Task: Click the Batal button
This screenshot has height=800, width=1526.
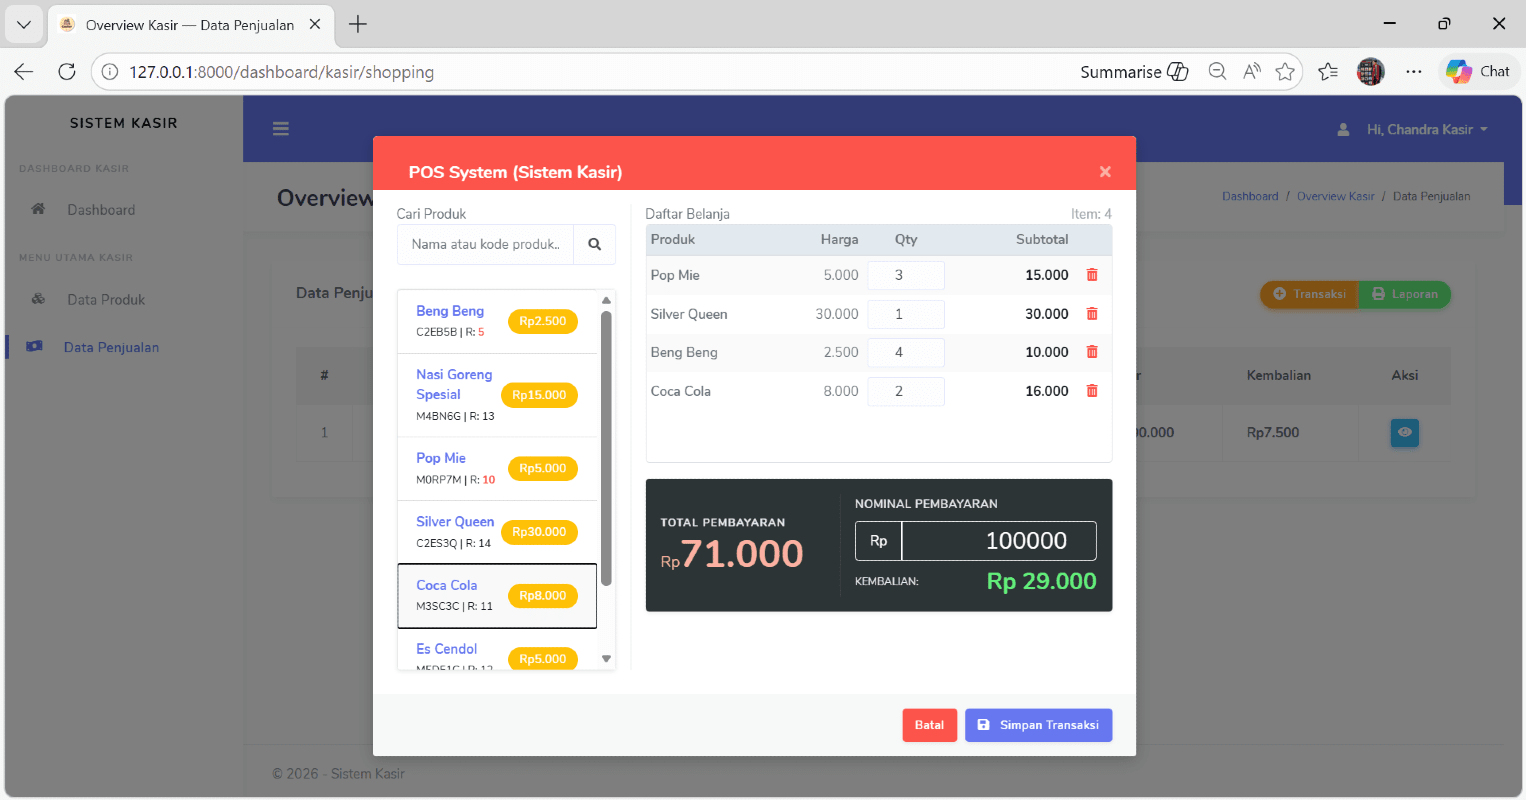Action: point(929,725)
